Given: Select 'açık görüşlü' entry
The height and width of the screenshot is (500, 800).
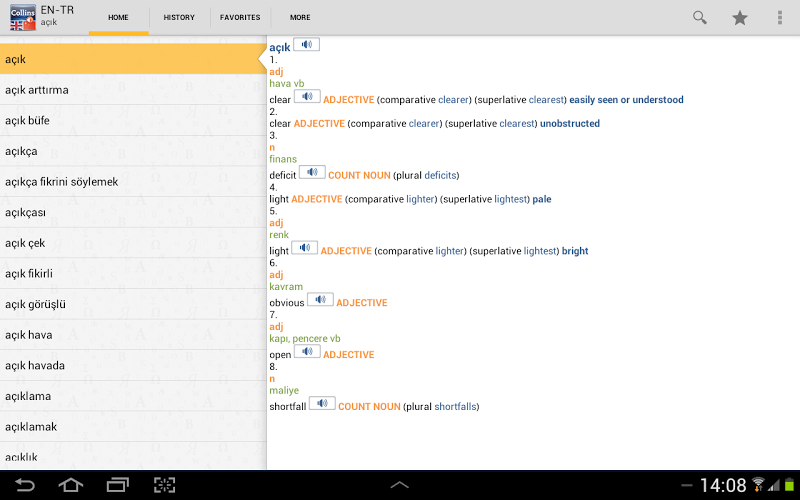Looking at the screenshot, I should (x=133, y=304).
